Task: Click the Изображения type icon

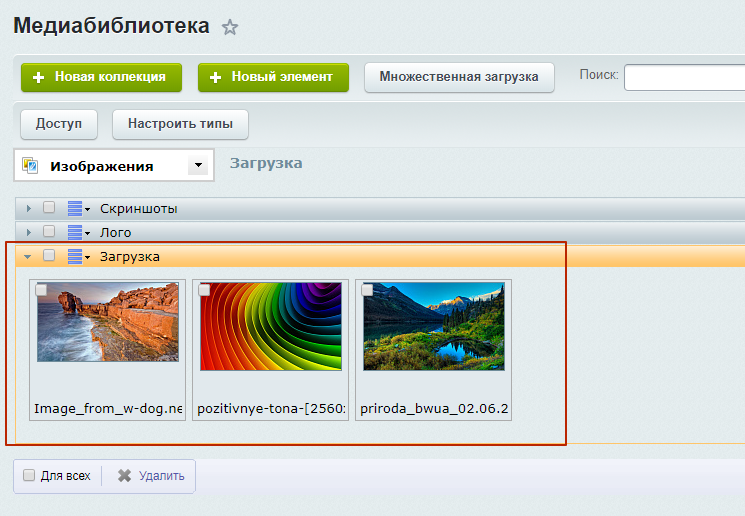Action: pos(30,166)
